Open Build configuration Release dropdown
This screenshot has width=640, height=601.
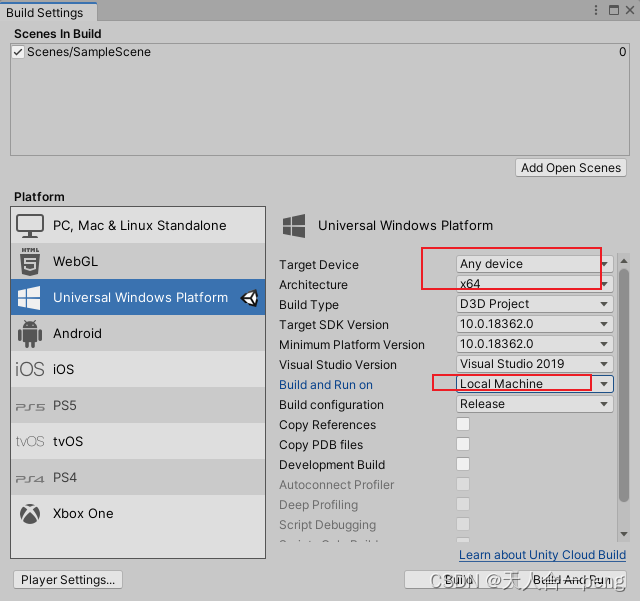tap(535, 404)
